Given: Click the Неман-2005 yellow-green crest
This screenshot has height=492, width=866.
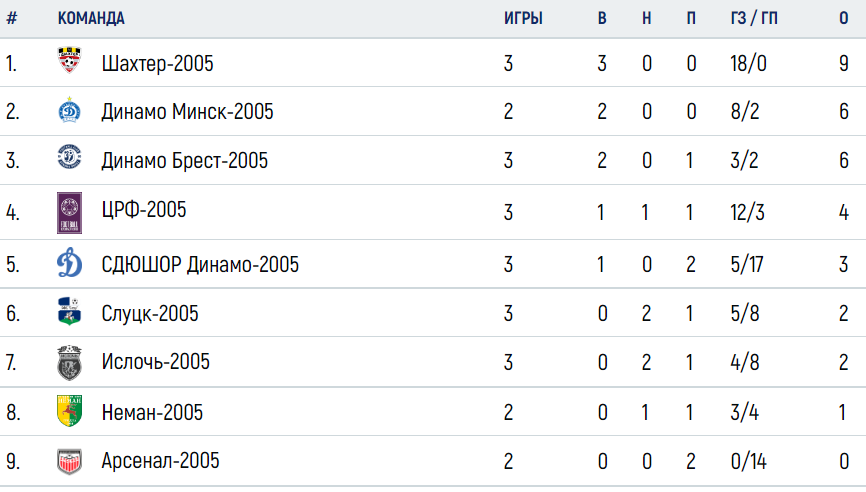Looking at the screenshot, I should pyautogui.click(x=70, y=410).
